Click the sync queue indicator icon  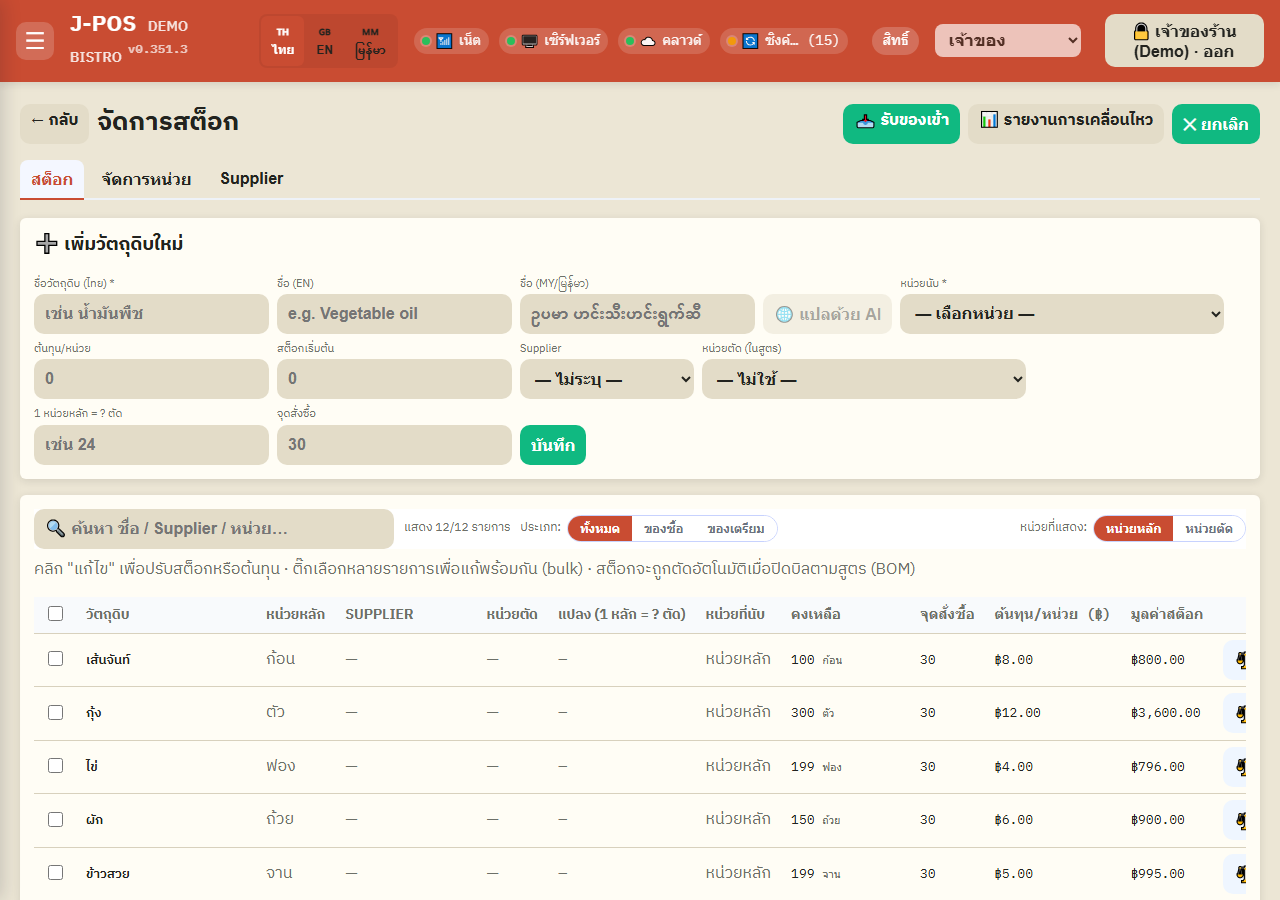point(750,41)
